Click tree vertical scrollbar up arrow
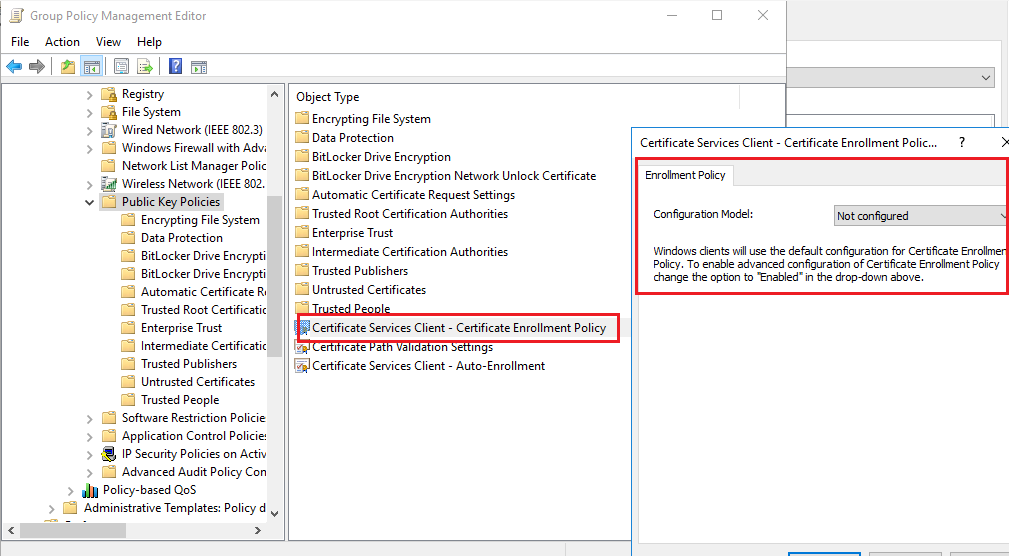 (x=275, y=94)
